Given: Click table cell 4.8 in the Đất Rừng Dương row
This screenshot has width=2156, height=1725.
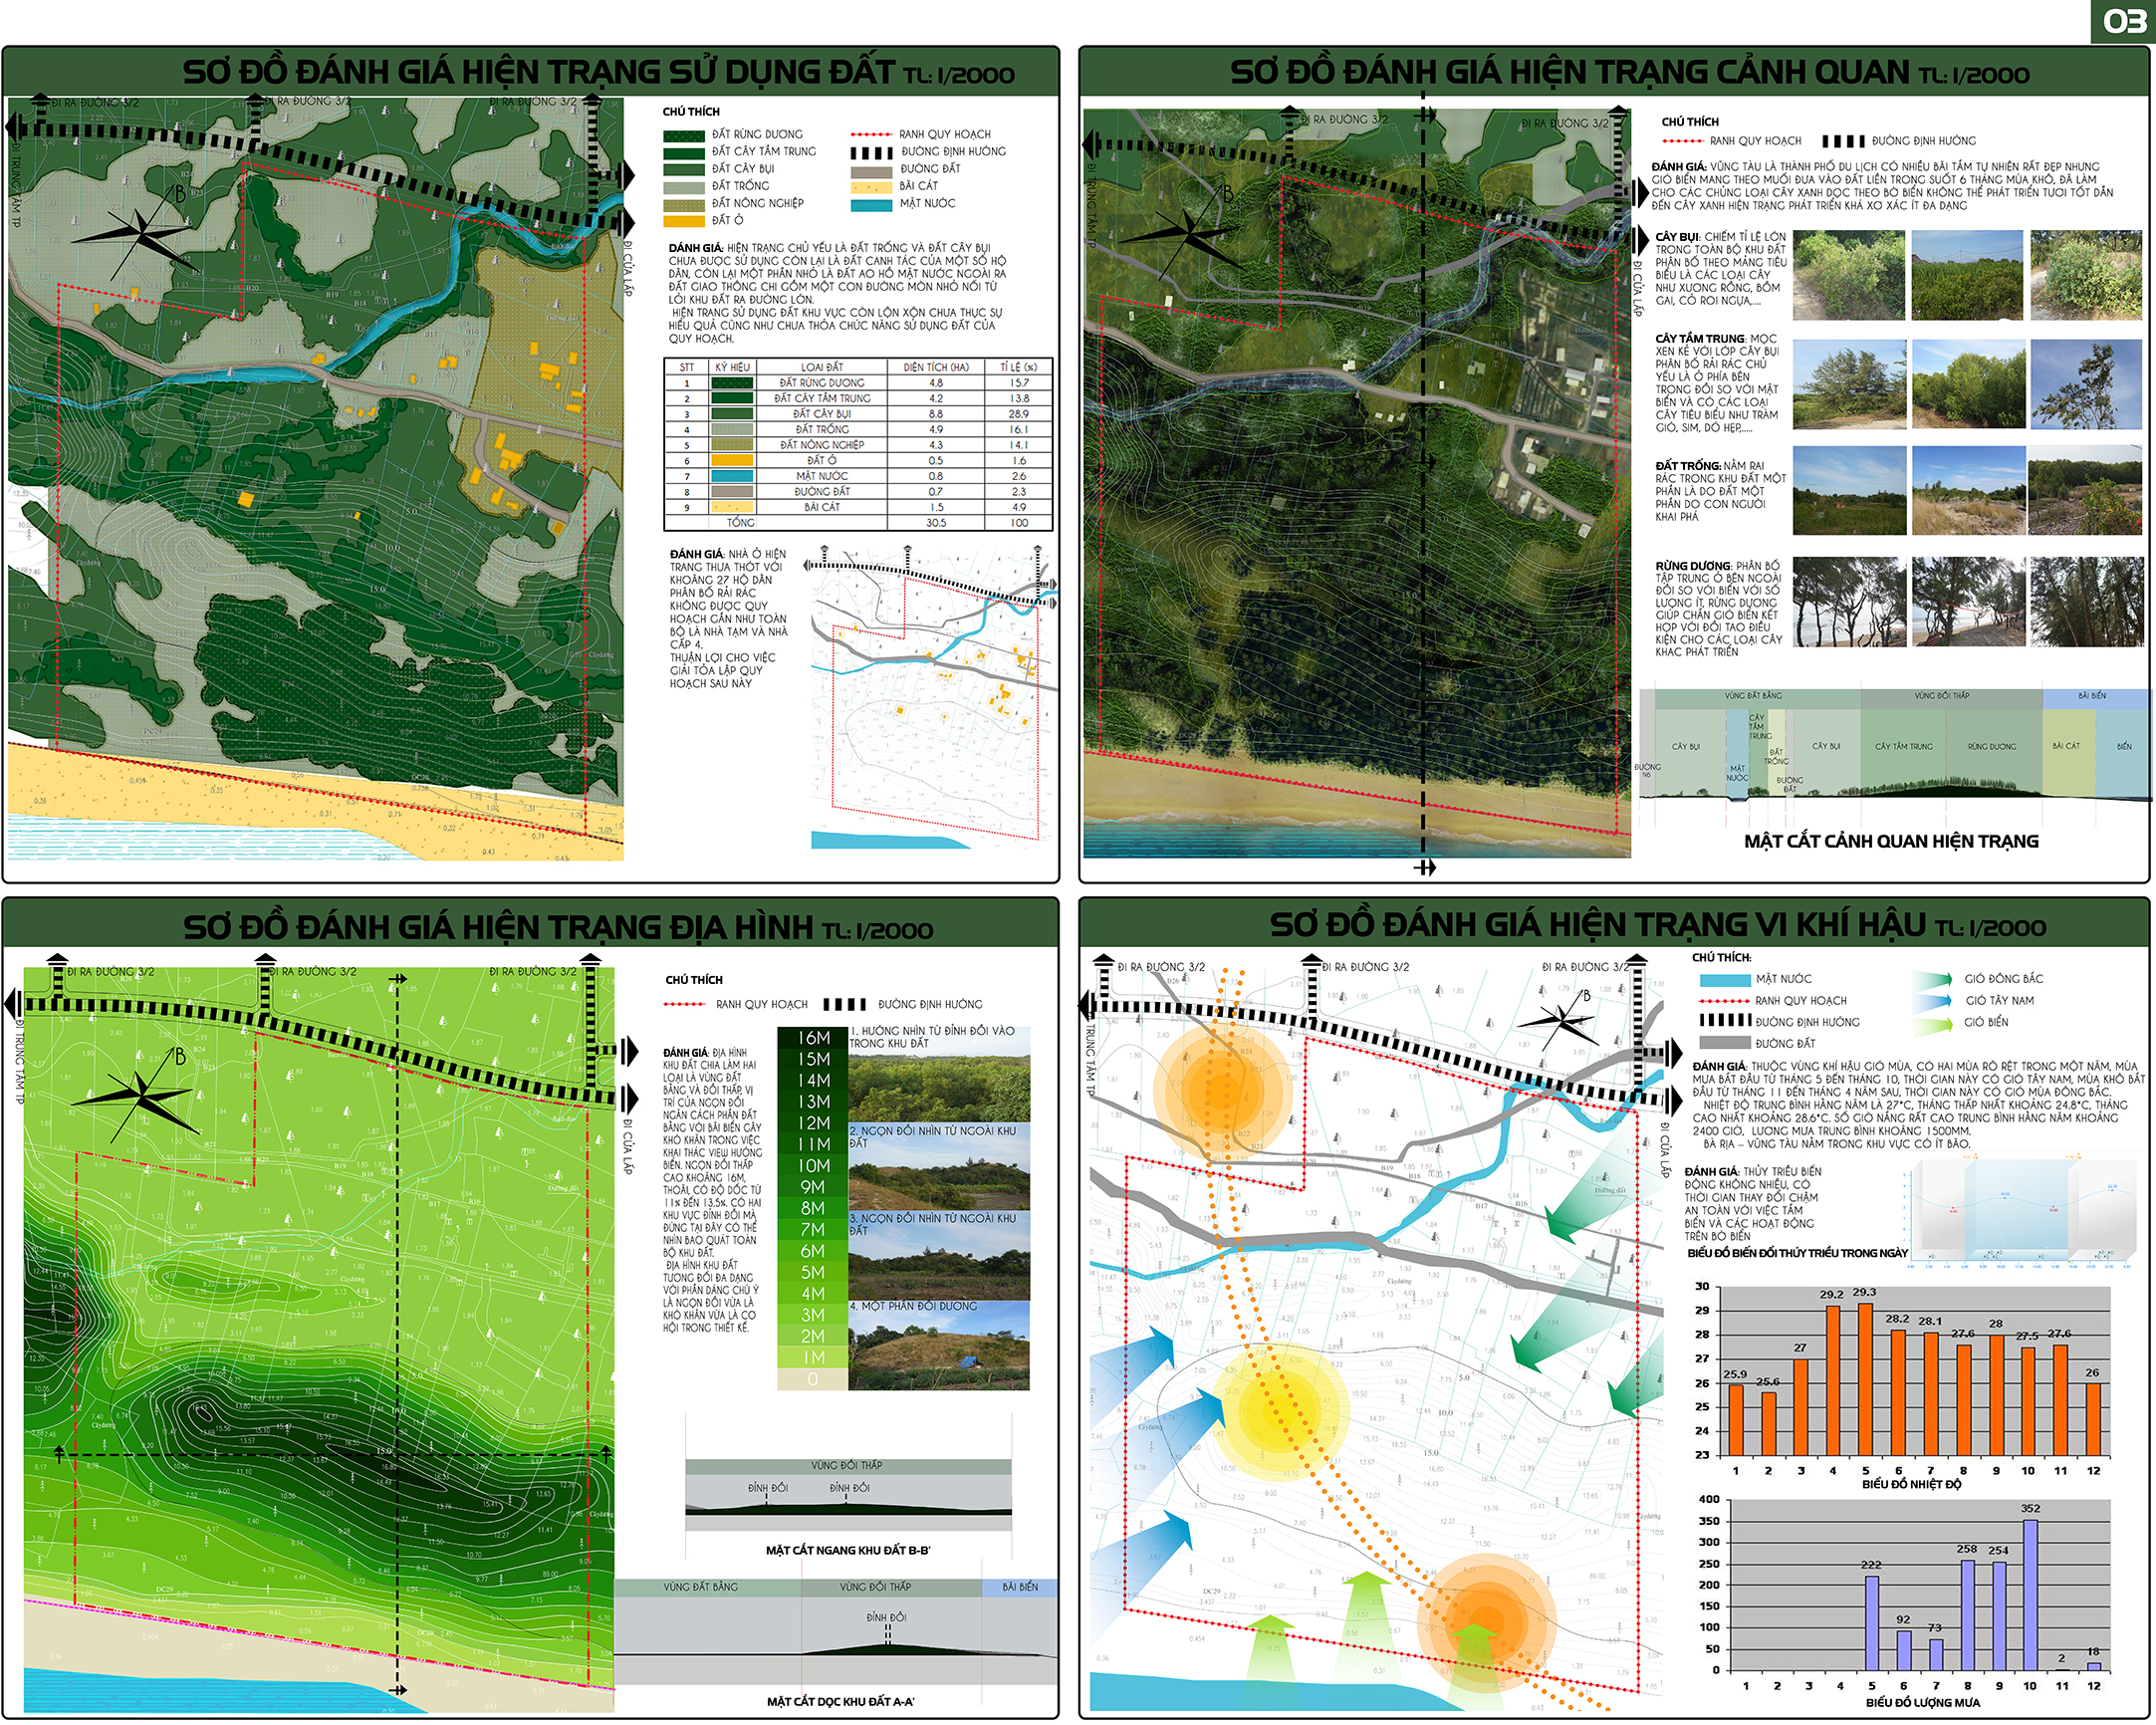Looking at the screenshot, I should click(x=935, y=383).
